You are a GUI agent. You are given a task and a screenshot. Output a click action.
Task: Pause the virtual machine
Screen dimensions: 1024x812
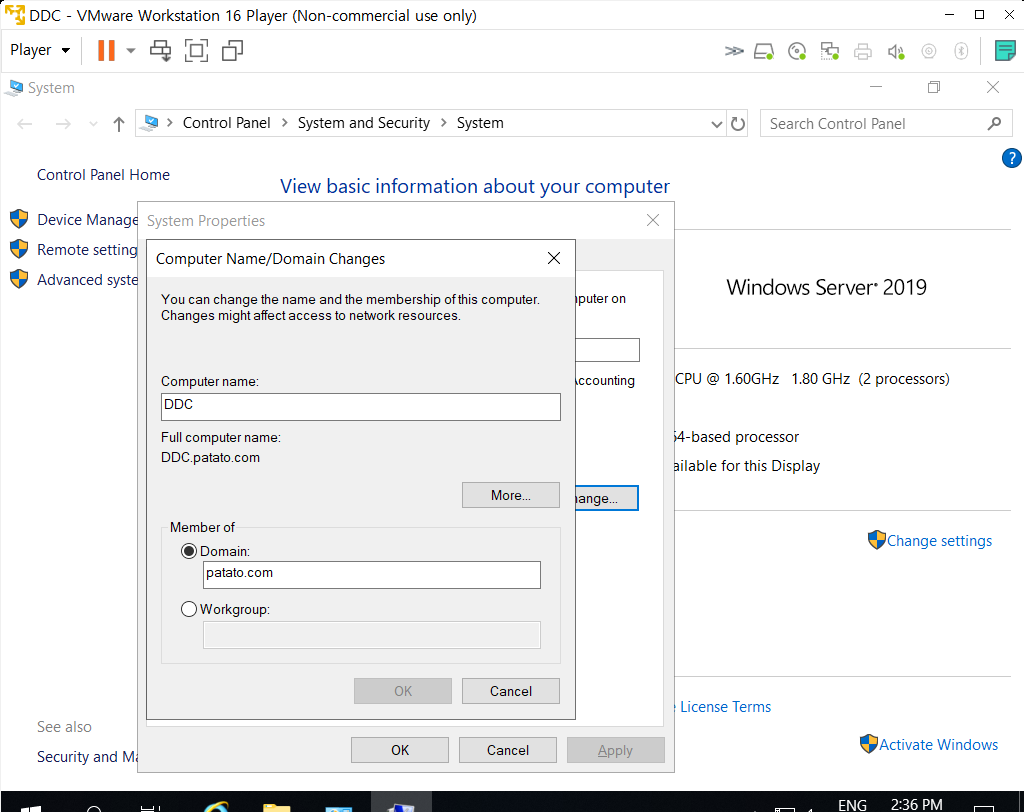106,50
